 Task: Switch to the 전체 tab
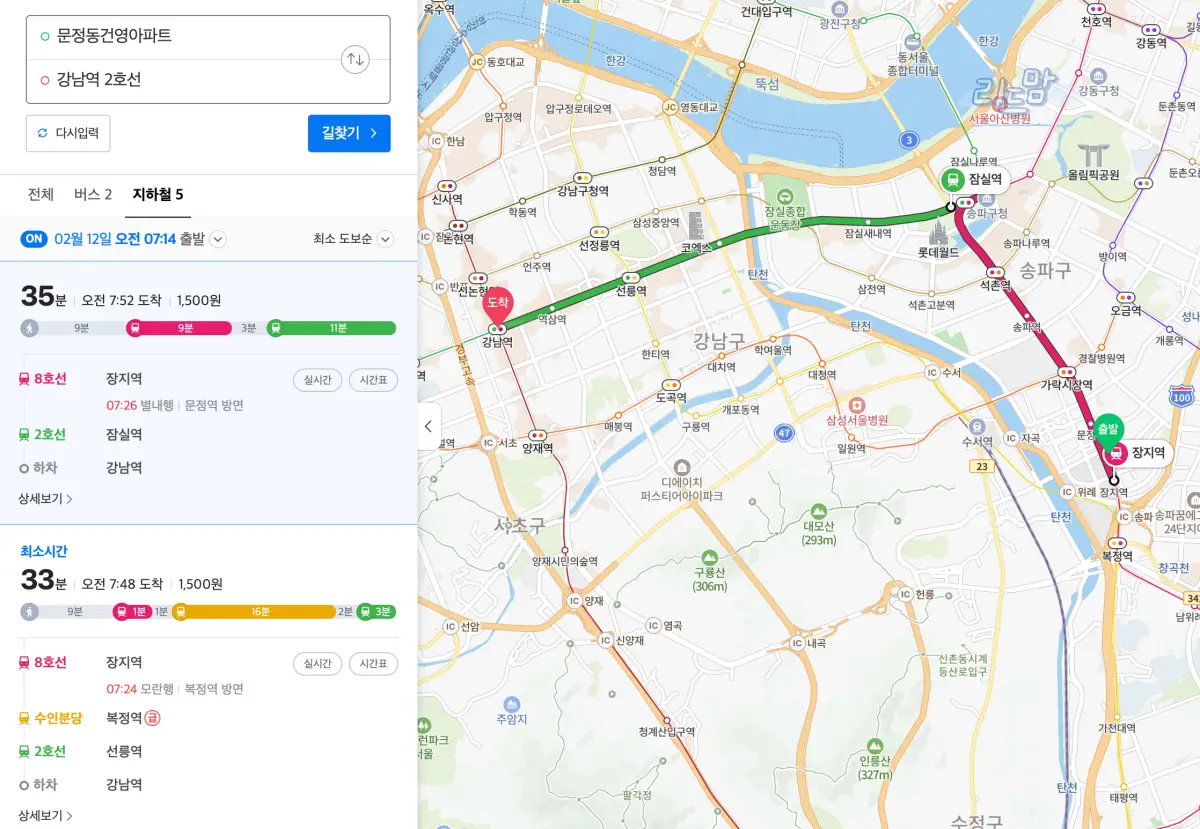coord(41,194)
